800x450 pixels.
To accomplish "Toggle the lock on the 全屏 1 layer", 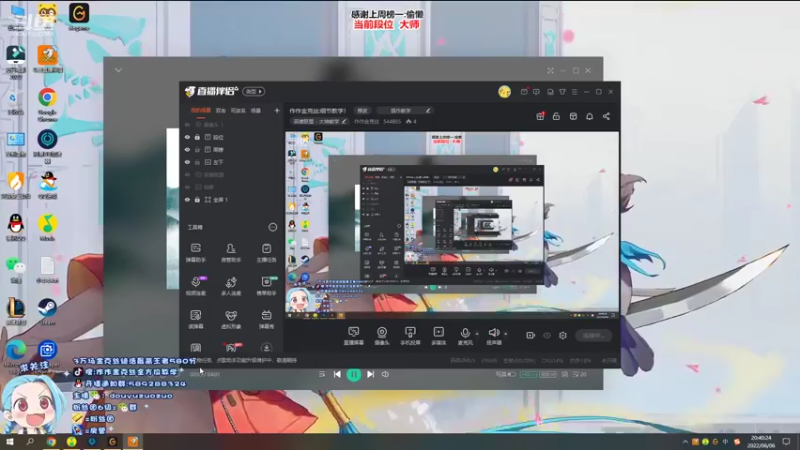I will tap(197, 199).
